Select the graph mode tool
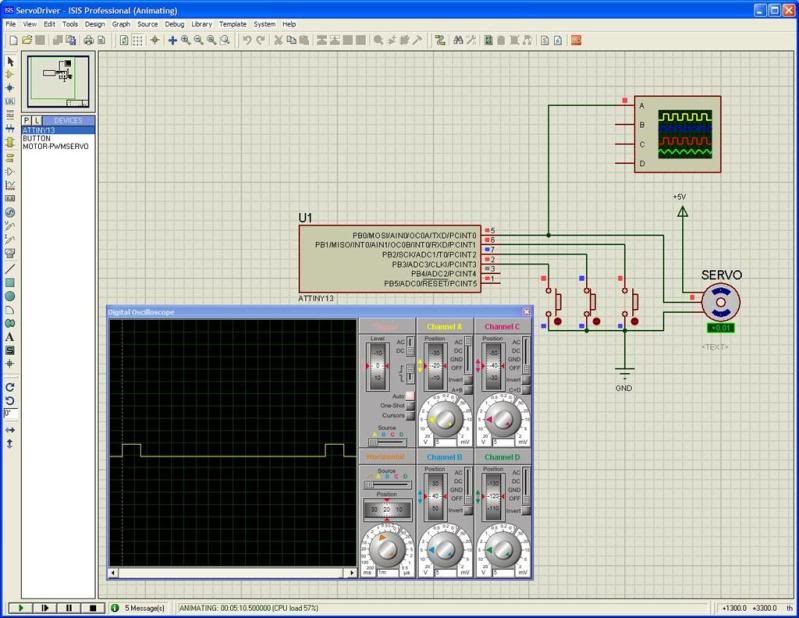Viewport: 799px width, 618px height. tap(10, 185)
